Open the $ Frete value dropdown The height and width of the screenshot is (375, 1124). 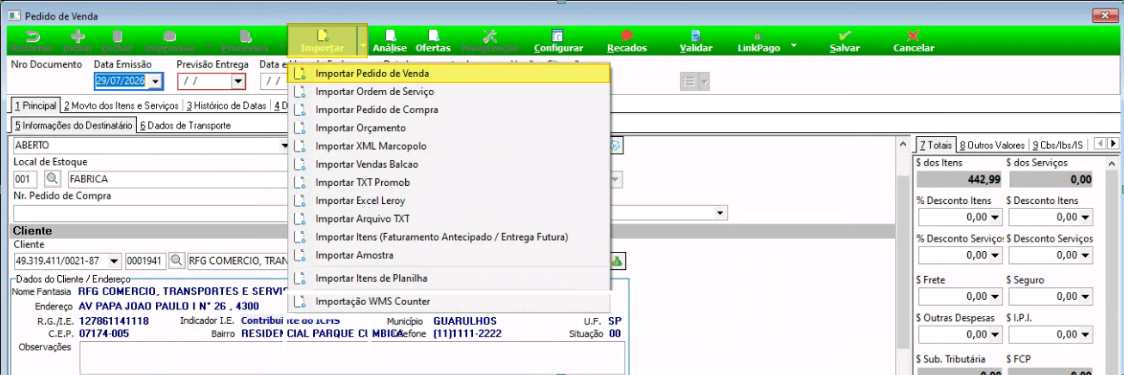tap(994, 296)
